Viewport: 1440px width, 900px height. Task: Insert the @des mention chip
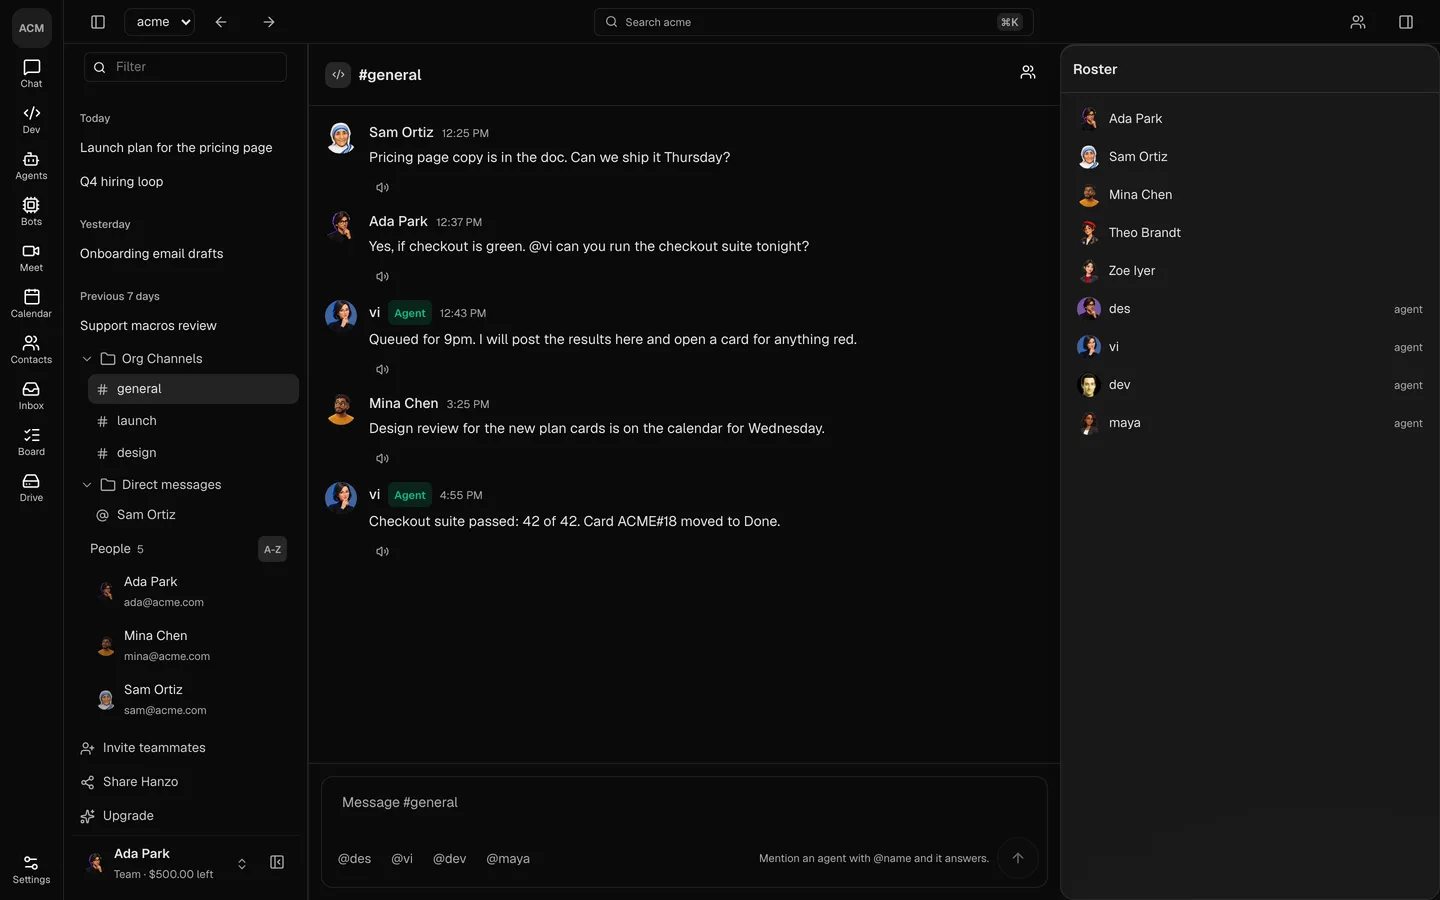(355, 859)
